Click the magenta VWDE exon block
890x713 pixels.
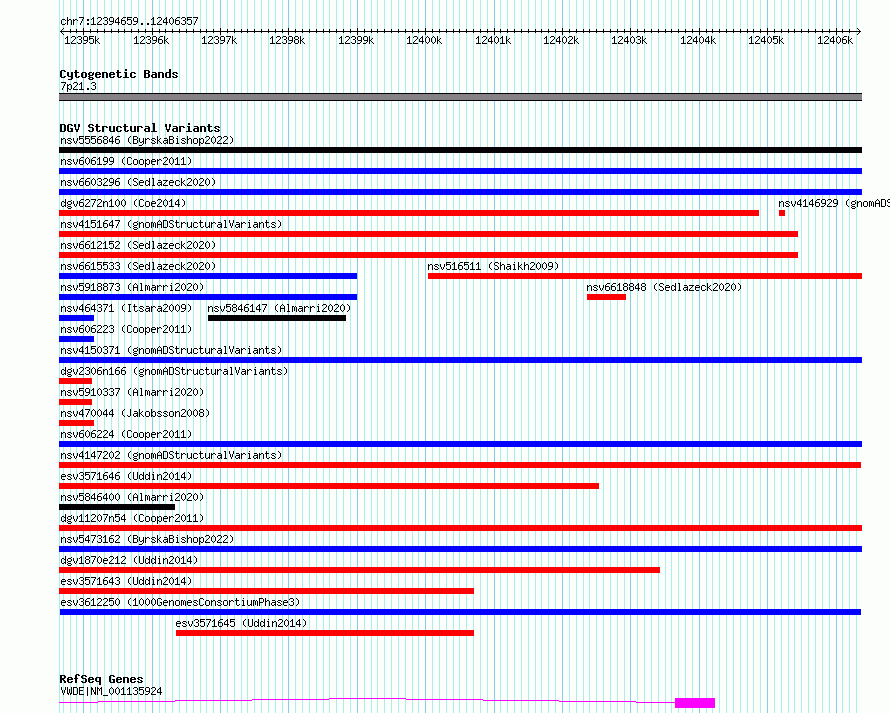tap(695, 703)
